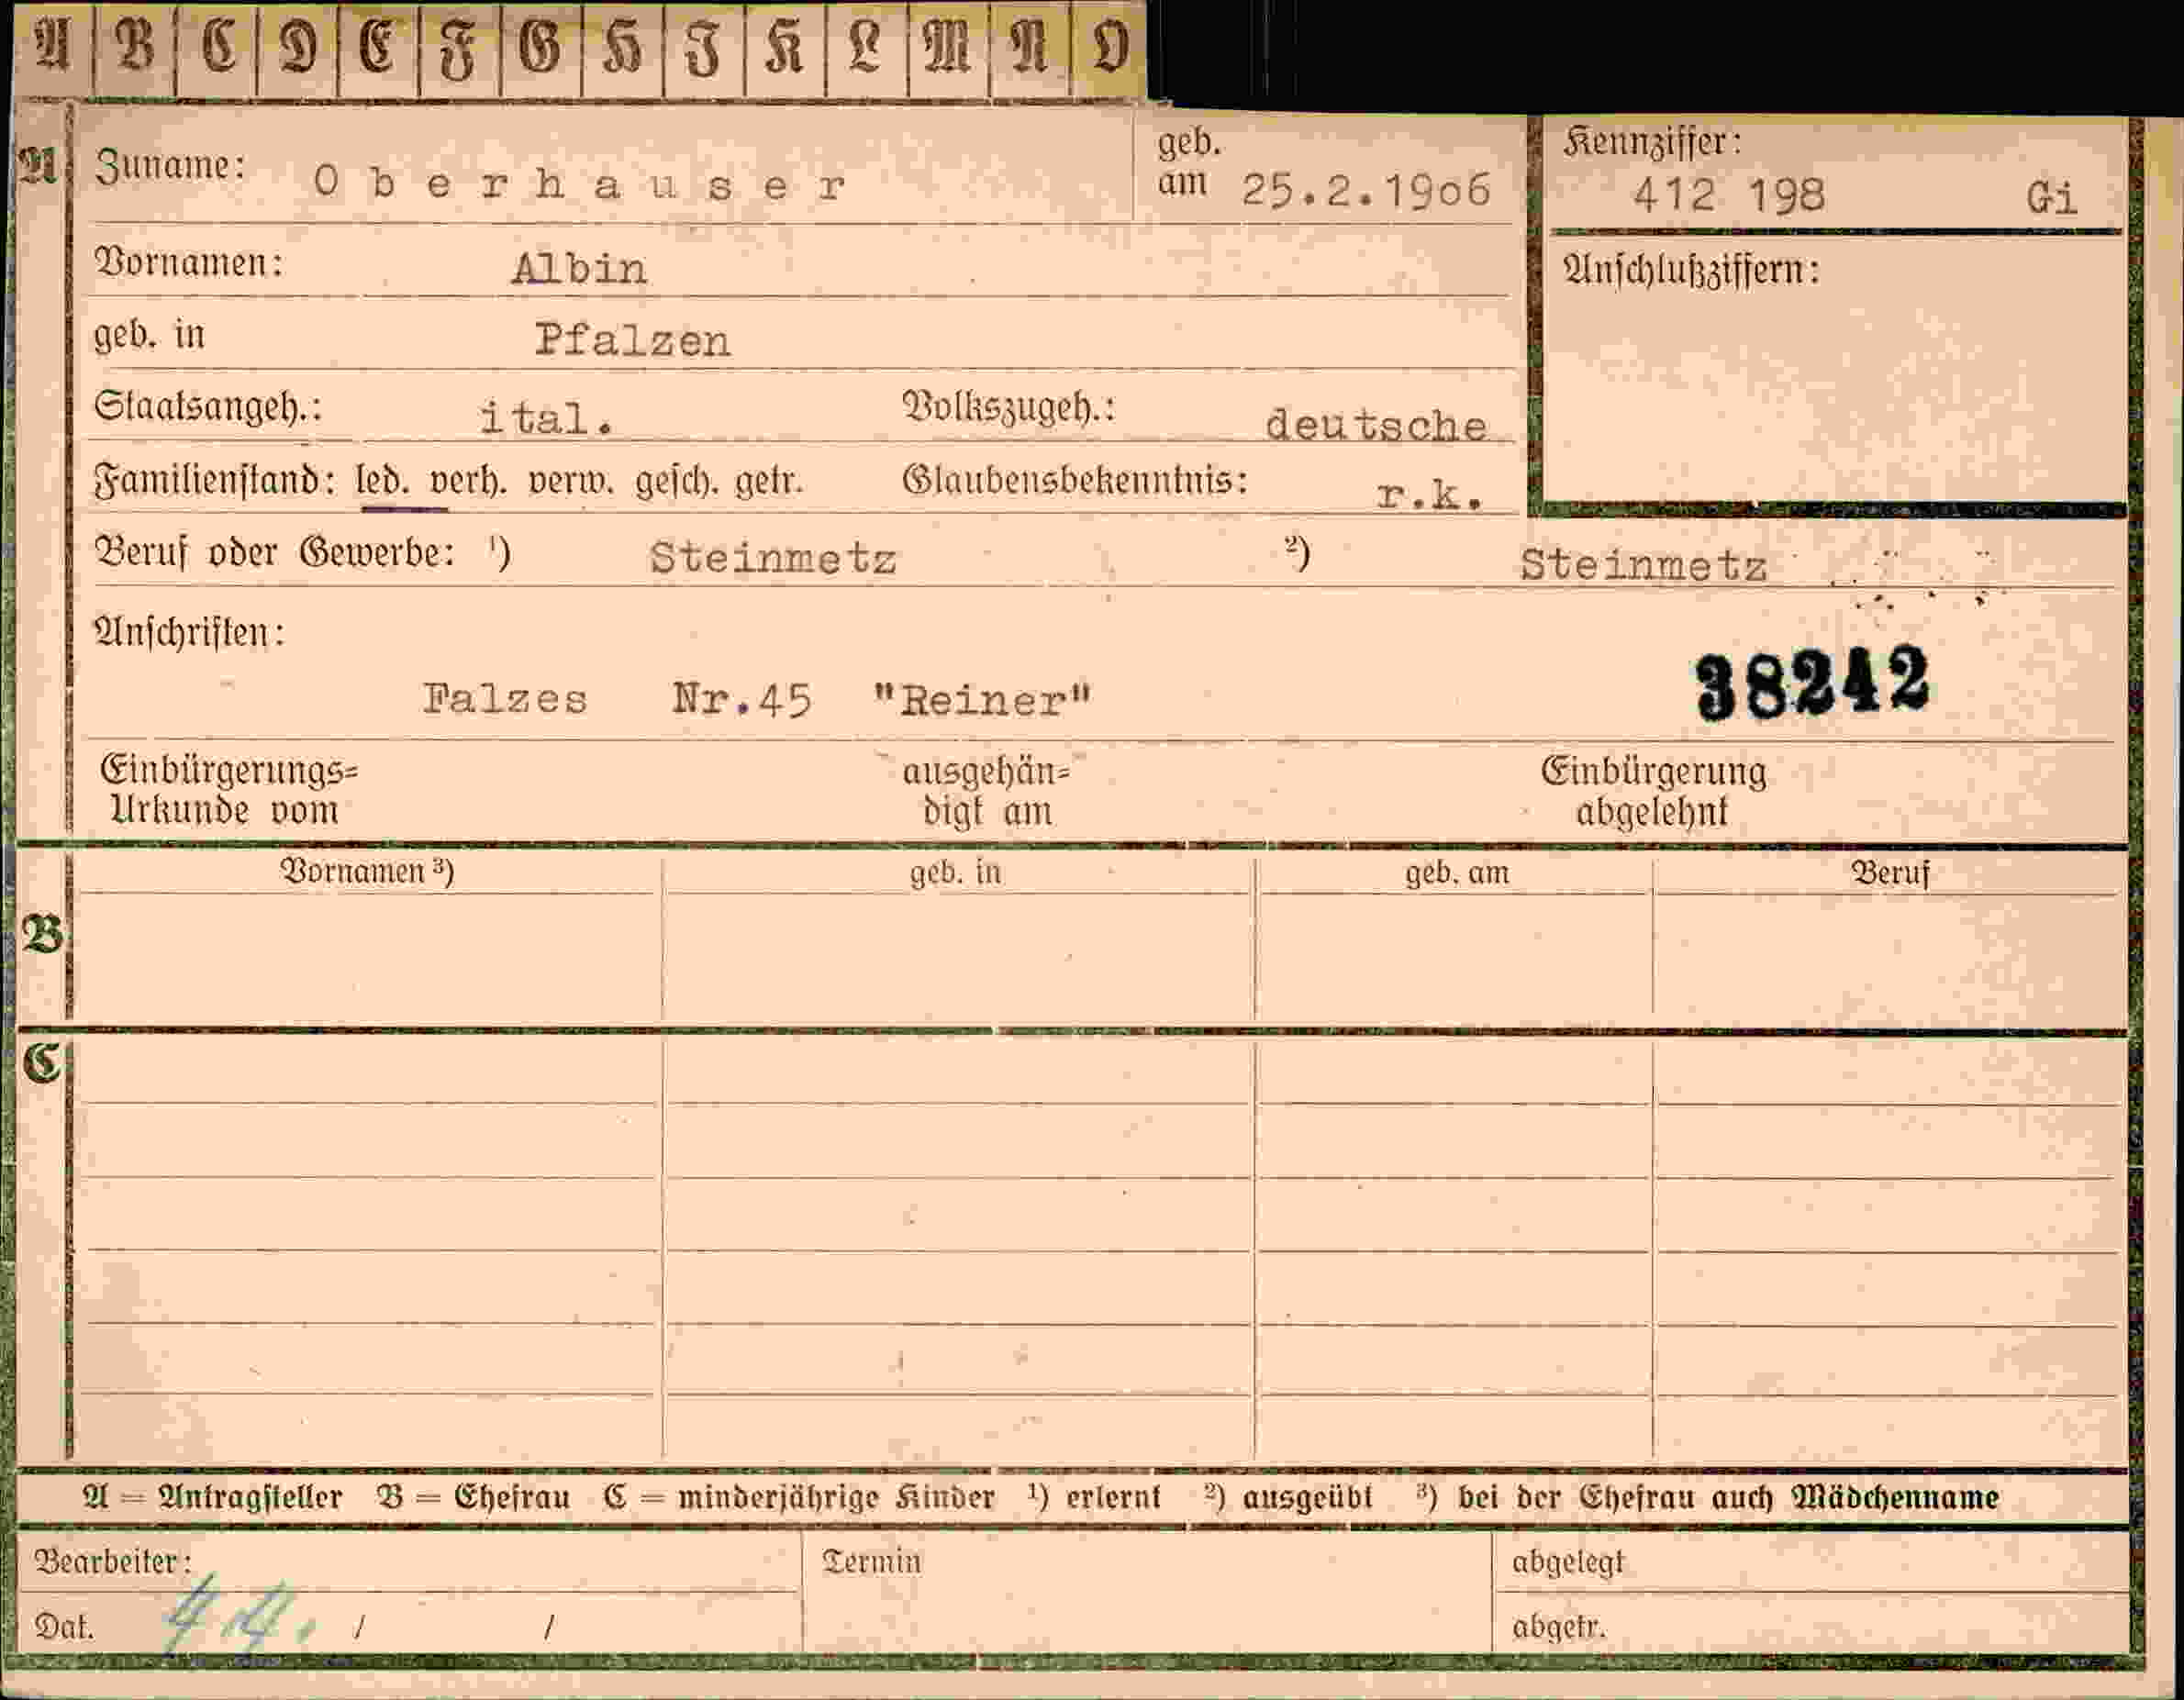This screenshot has height=1700, width=2184.
Task: Select the alphabet index tab G
Action: (x=540, y=48)
